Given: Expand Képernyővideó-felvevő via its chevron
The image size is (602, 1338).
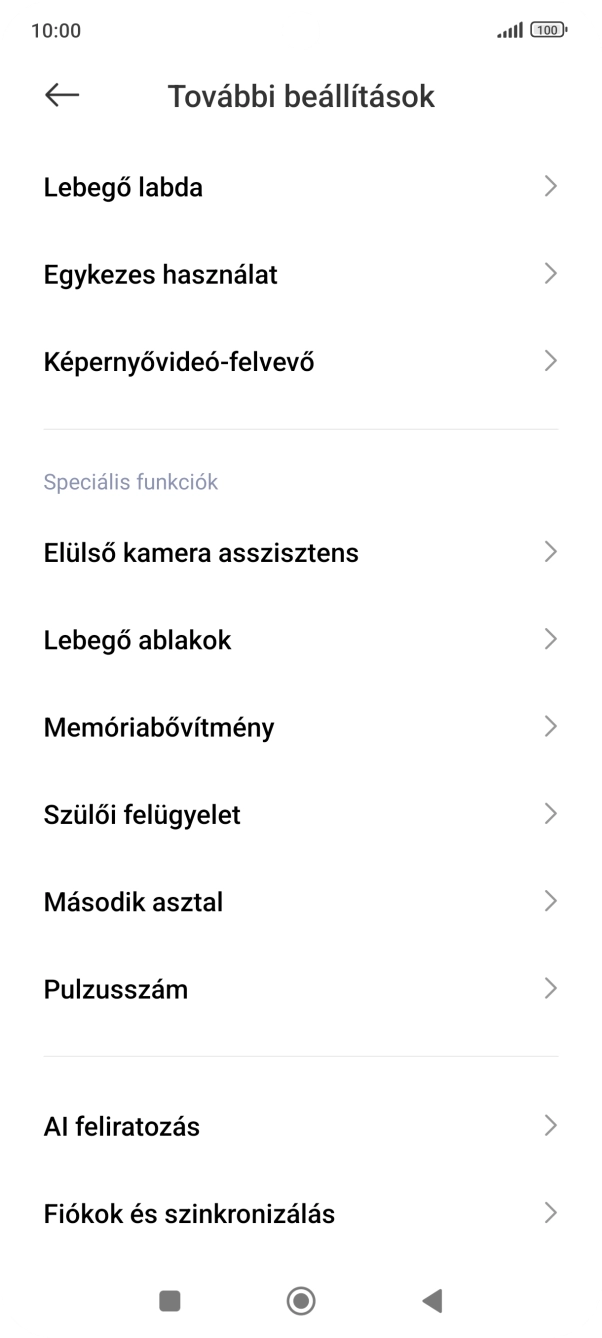Looking at the screenshot, I should point(551,361).
